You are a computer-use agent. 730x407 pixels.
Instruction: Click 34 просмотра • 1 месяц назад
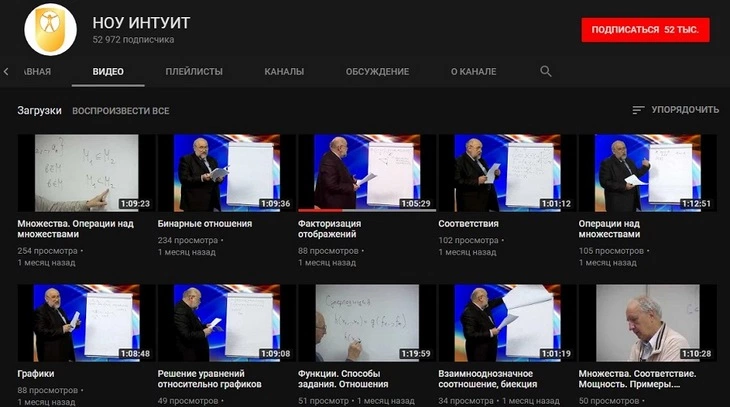tap(499, 400)
